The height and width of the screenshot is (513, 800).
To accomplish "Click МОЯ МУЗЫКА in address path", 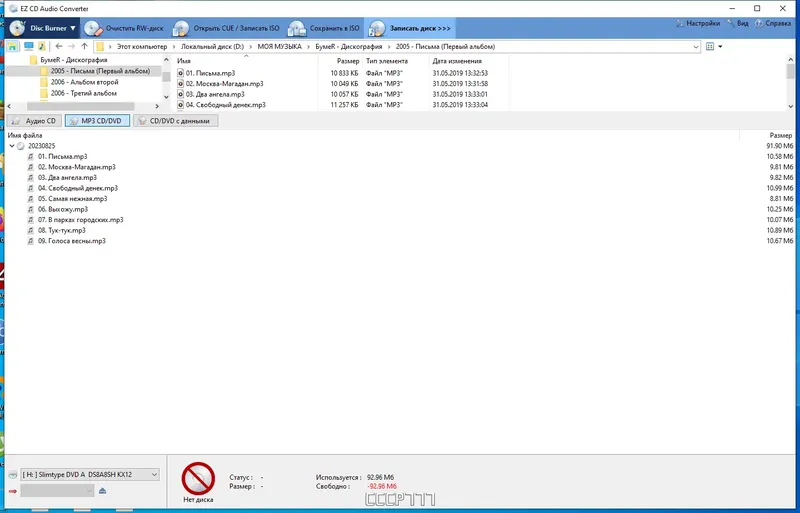I will (280, 46).
